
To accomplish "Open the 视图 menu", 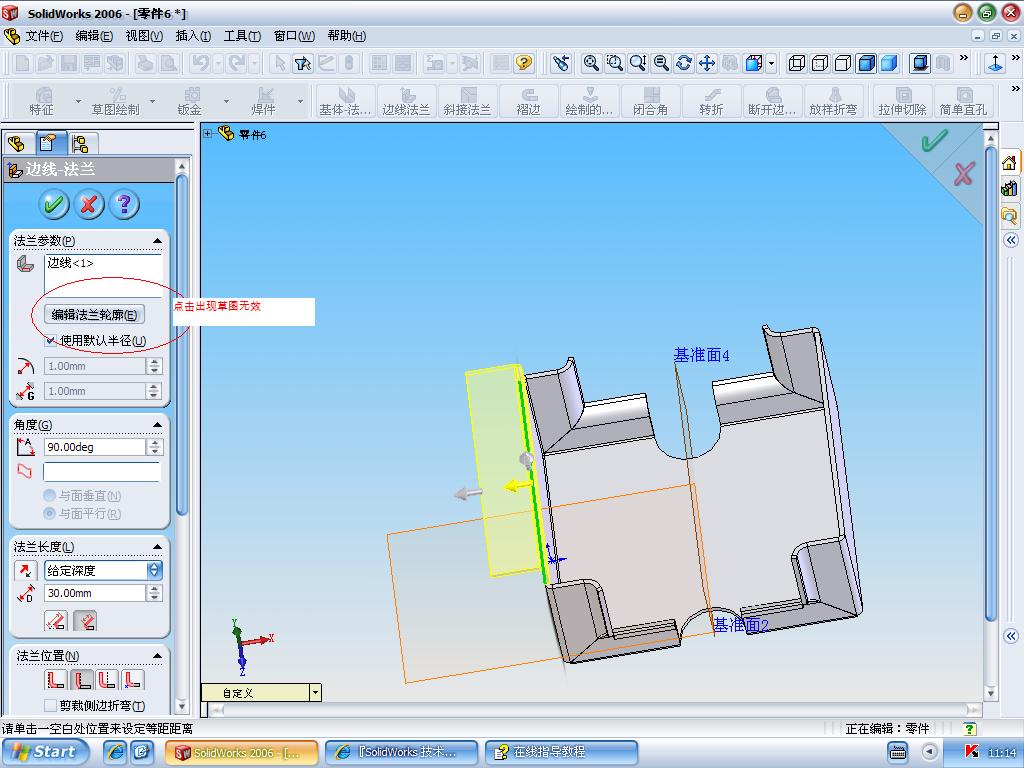I will tap(144, 36).
